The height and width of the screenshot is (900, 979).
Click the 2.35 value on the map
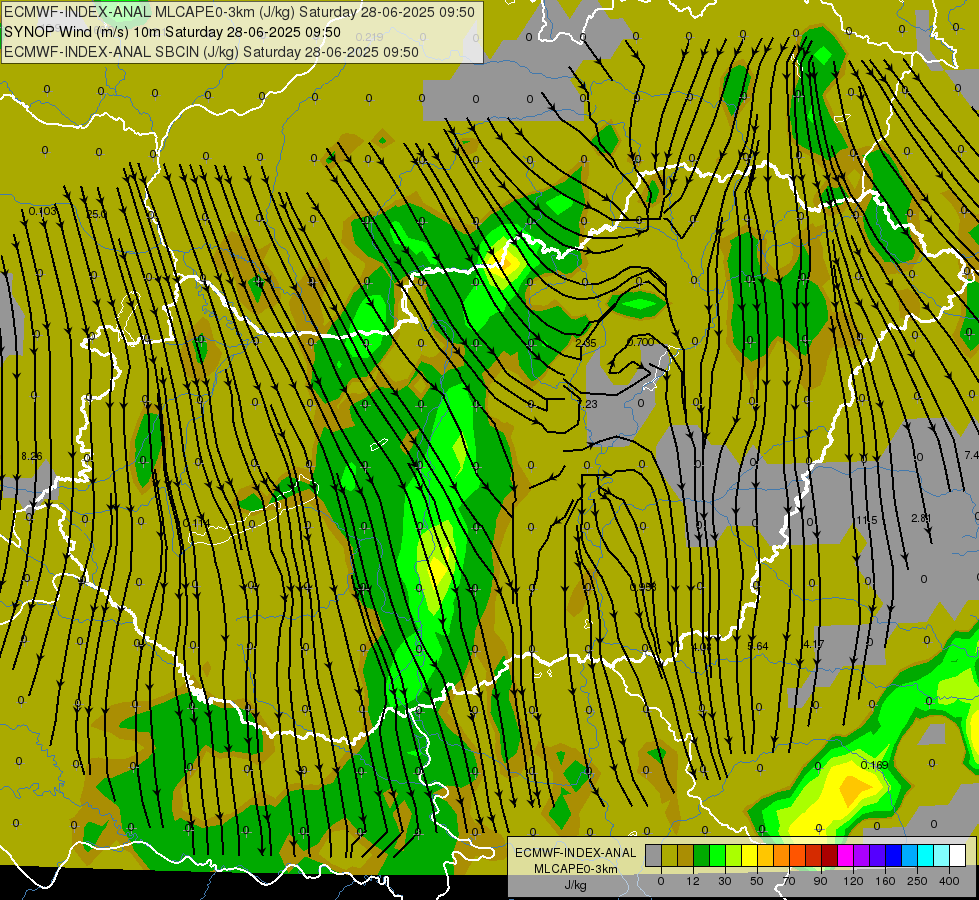(x=586, y=343)
